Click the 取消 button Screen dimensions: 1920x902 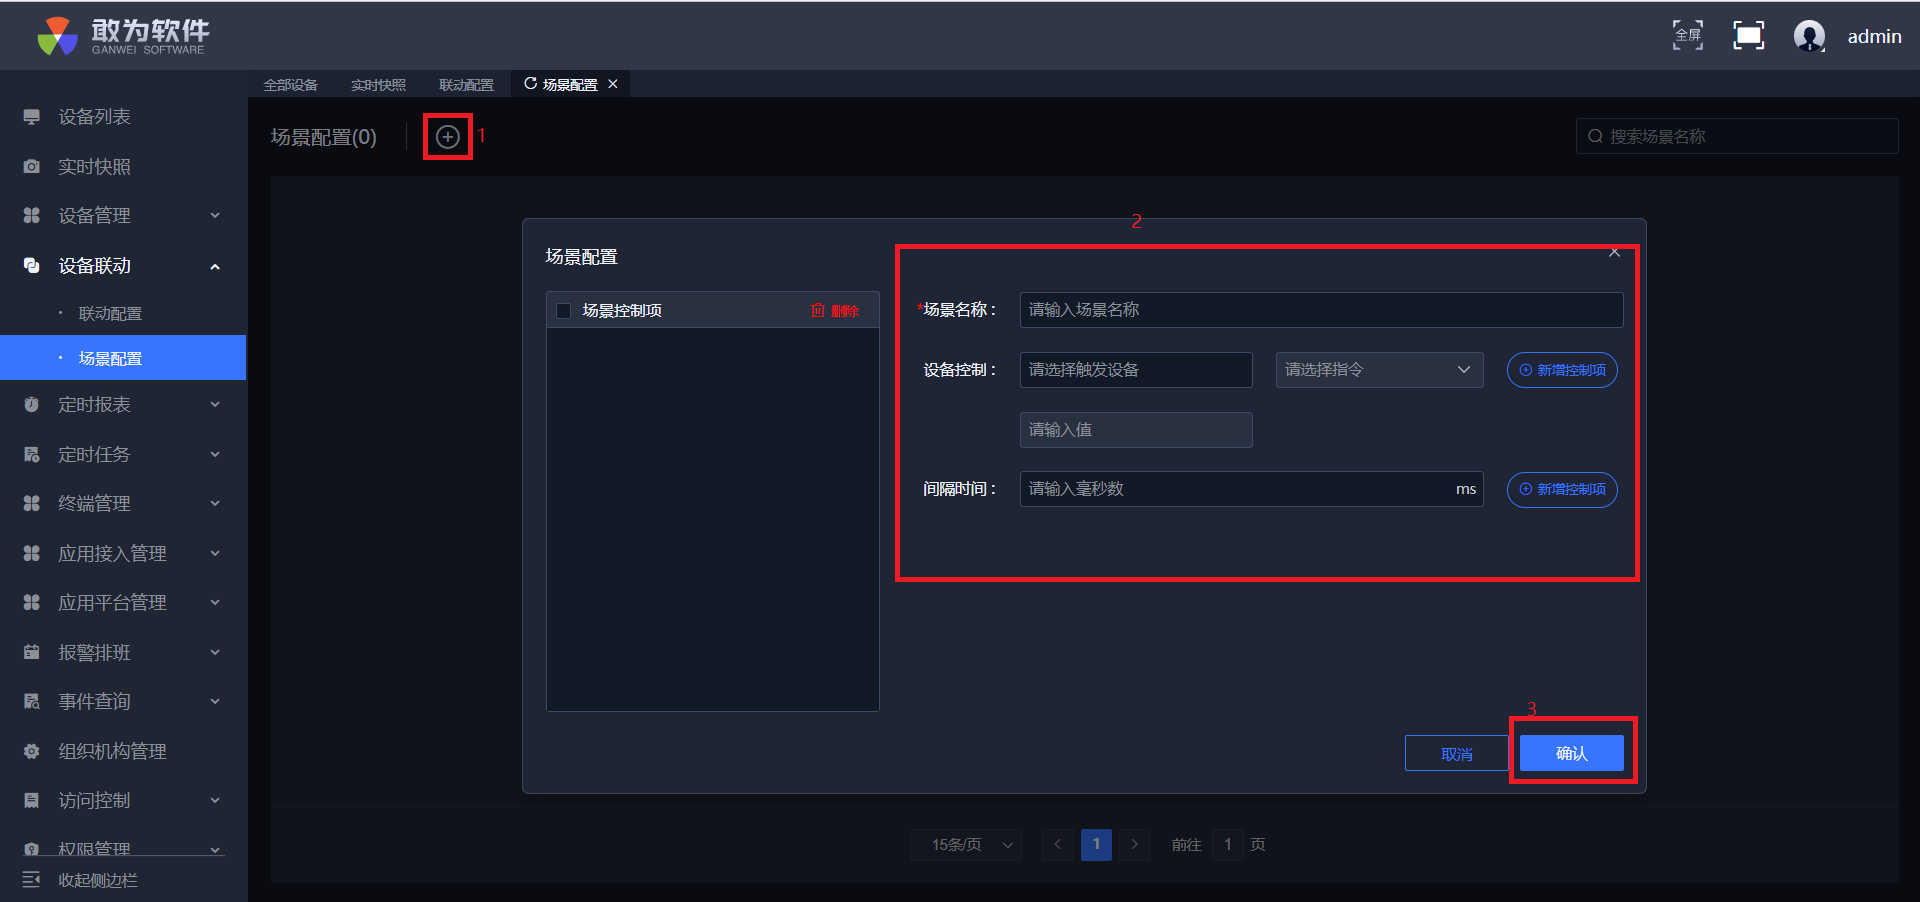click(1456, 753)
